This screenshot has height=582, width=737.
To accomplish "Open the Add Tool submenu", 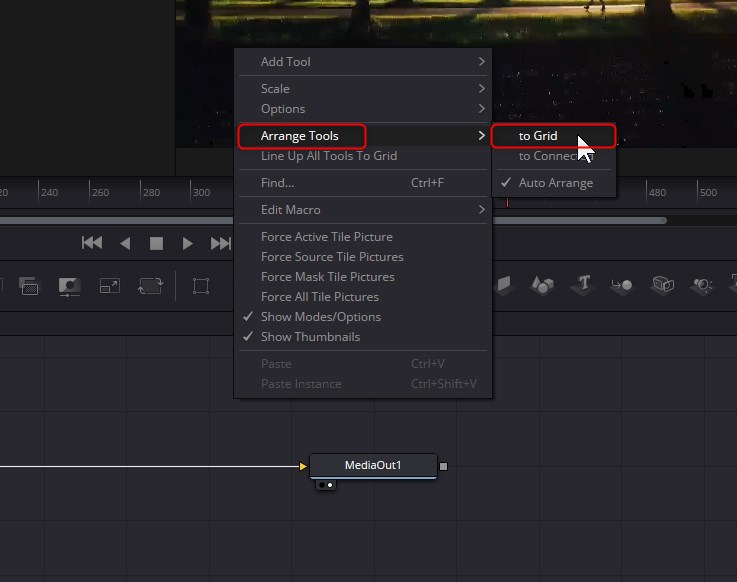I will pos(363,62).
